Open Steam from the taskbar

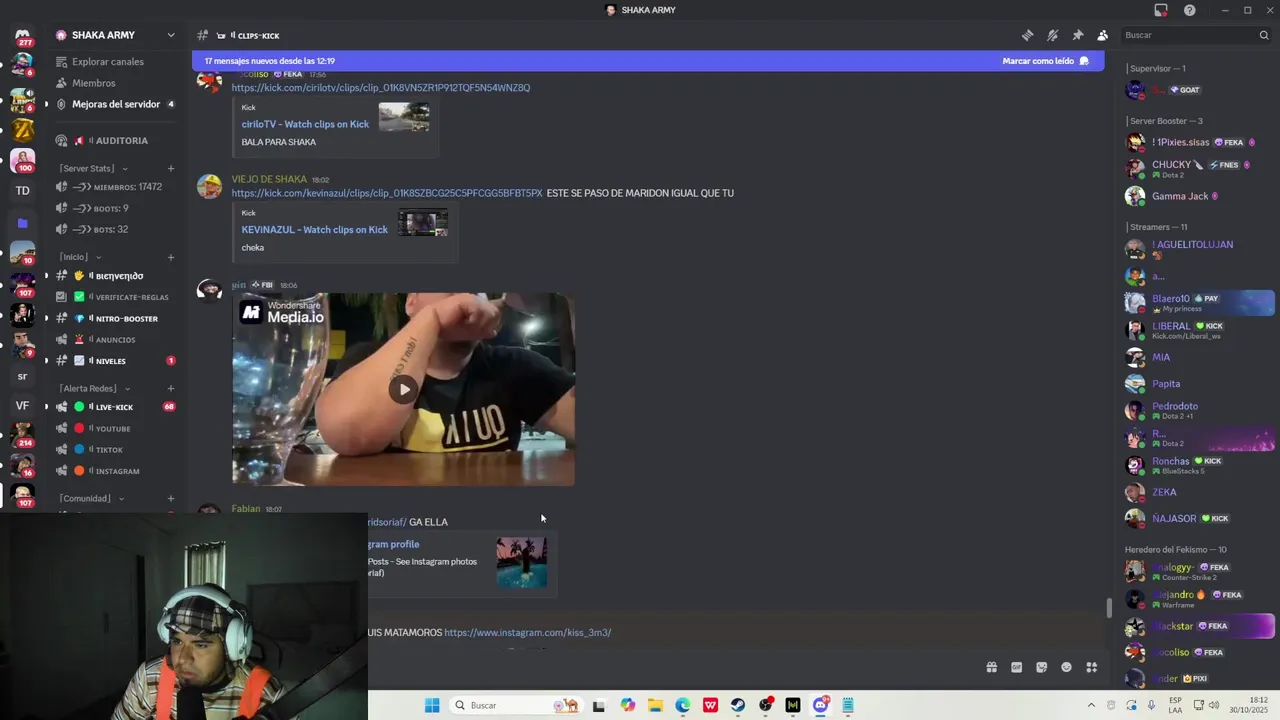point(738,706)
